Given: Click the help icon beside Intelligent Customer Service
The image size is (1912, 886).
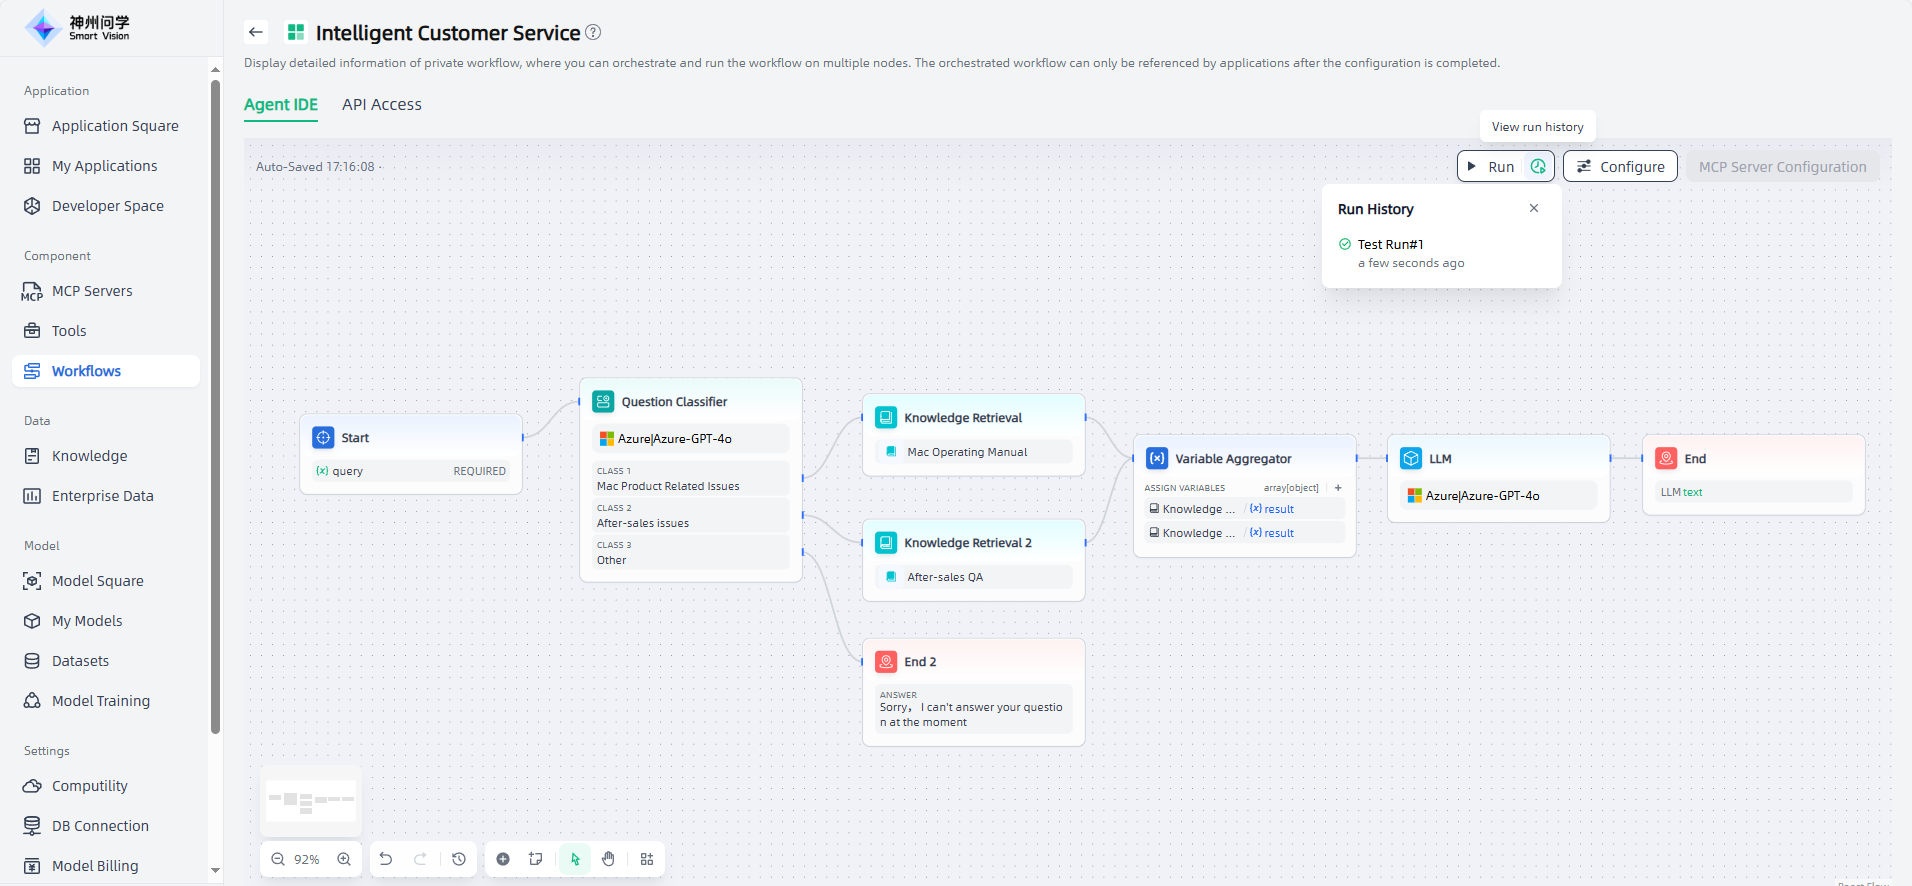Looking at the screenshot, I should pos(593,32).
